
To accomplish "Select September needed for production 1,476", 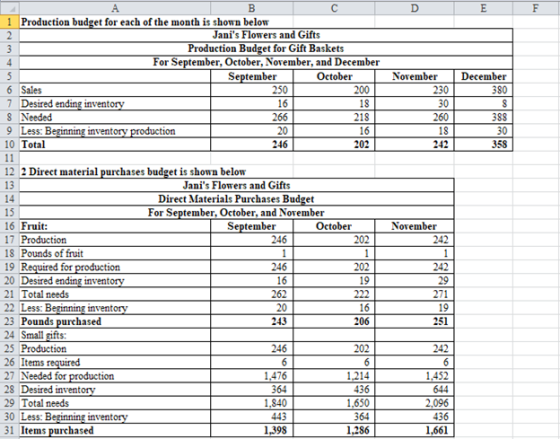I will tap(252, 376).
